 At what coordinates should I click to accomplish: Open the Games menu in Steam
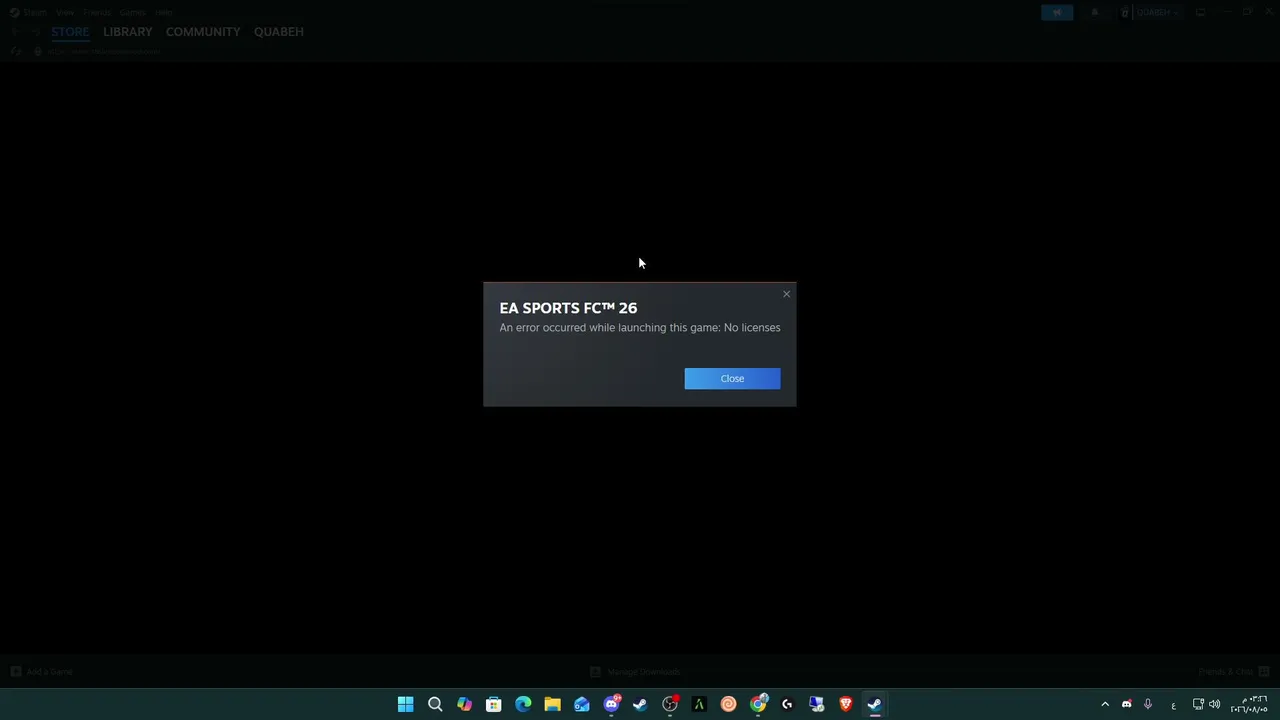tap(132, 12)
